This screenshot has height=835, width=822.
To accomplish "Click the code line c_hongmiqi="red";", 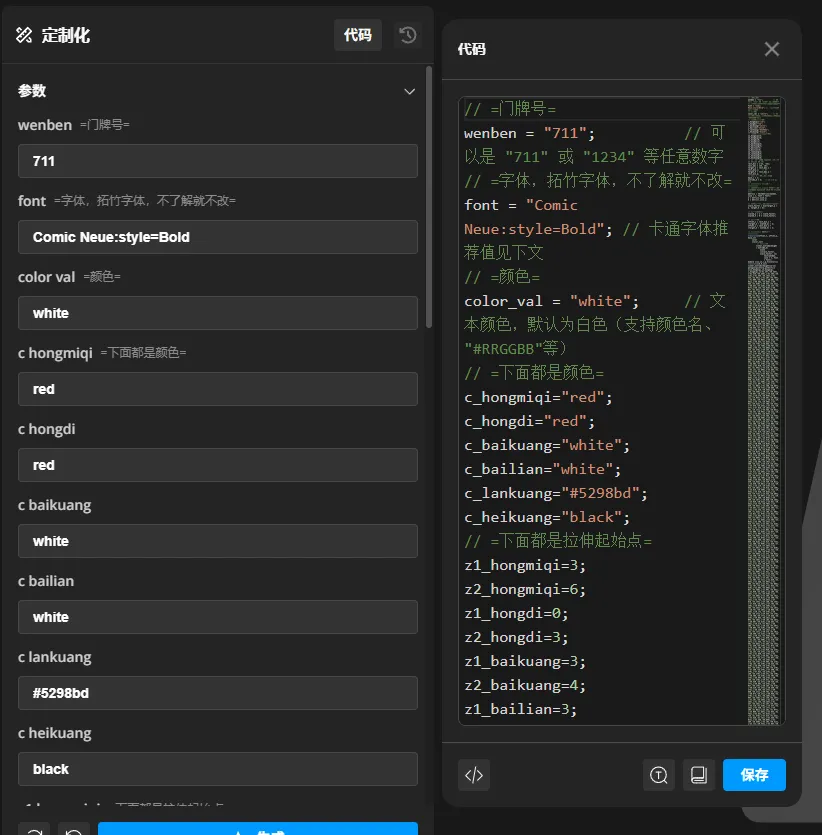I will [538, 397].
